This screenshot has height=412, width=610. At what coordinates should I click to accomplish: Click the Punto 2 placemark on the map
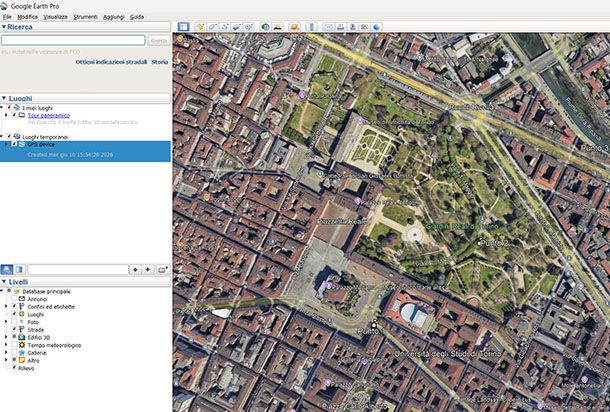click(479, 242)
